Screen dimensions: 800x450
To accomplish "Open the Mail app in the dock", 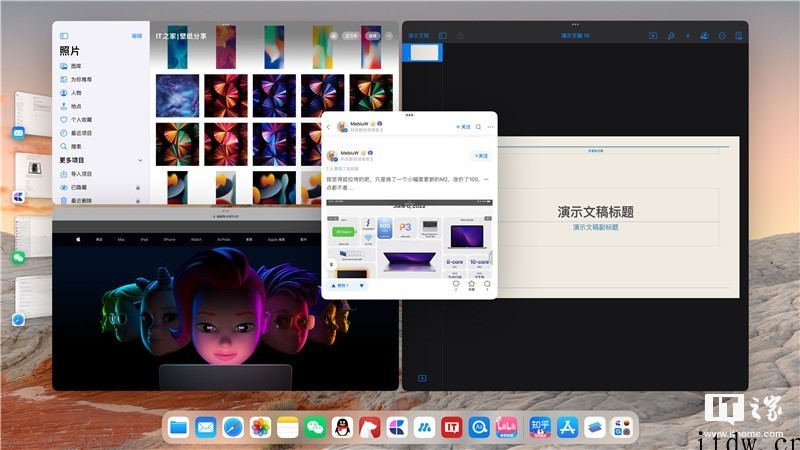I will [206, 428].
